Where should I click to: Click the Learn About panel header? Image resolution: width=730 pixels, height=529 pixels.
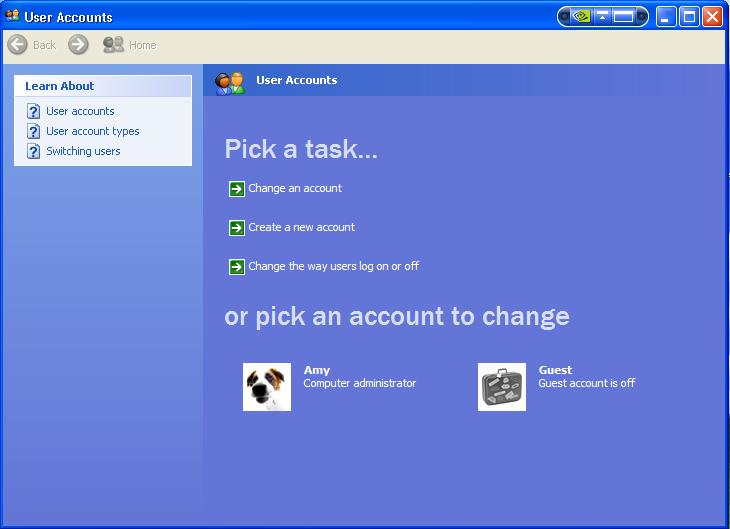(x=103, y=86)
